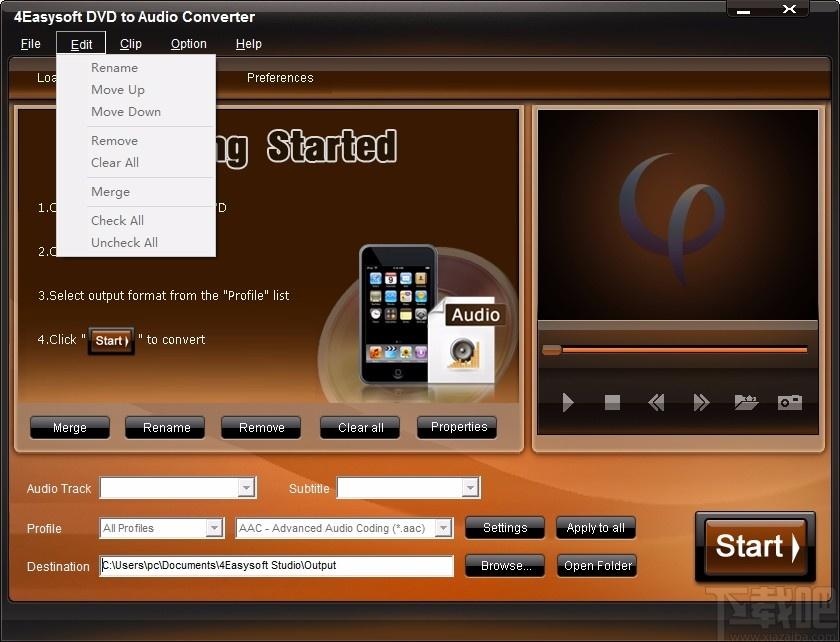This screenshot has height=642, width=840.
Task: Click the Remove button below list
Action: click(x=262, y=428)
